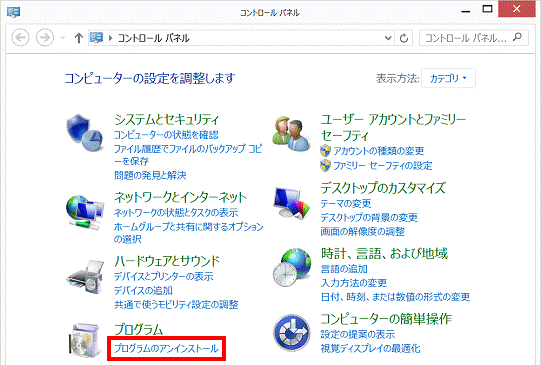The image size is (541, 365).
Task: Open ユーザー アカウントとファミリー セーフティ heading
Action: 393,128
